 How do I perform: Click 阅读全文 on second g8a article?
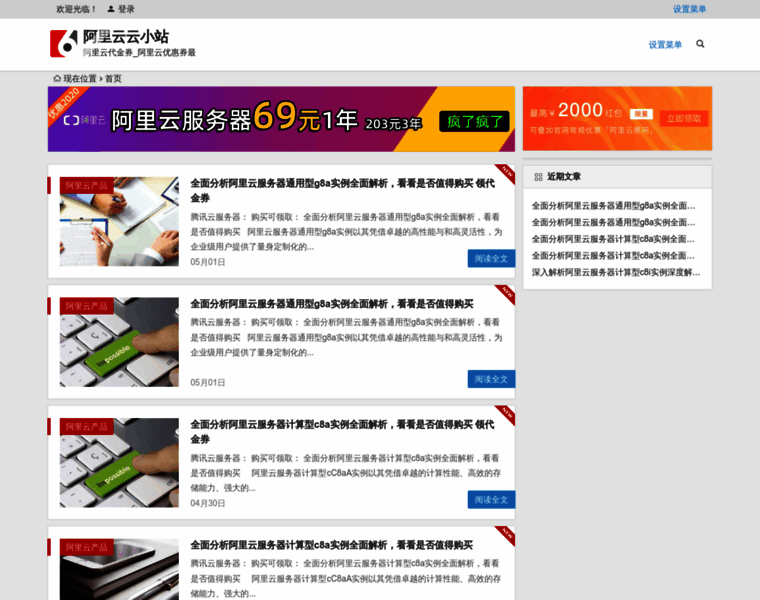click(491, 379)
